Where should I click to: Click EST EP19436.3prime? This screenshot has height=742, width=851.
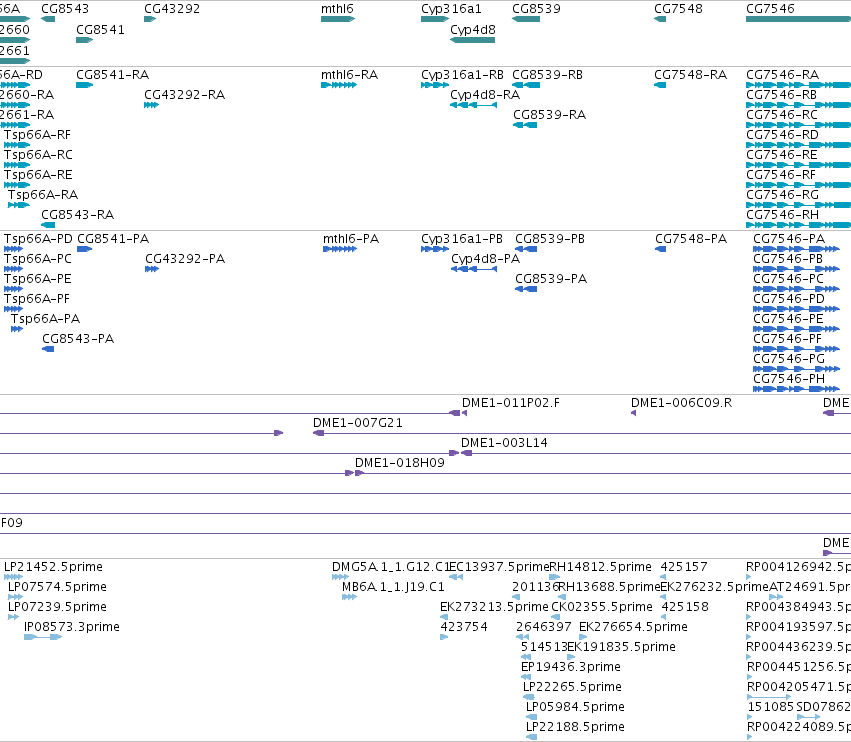(570, 667)
